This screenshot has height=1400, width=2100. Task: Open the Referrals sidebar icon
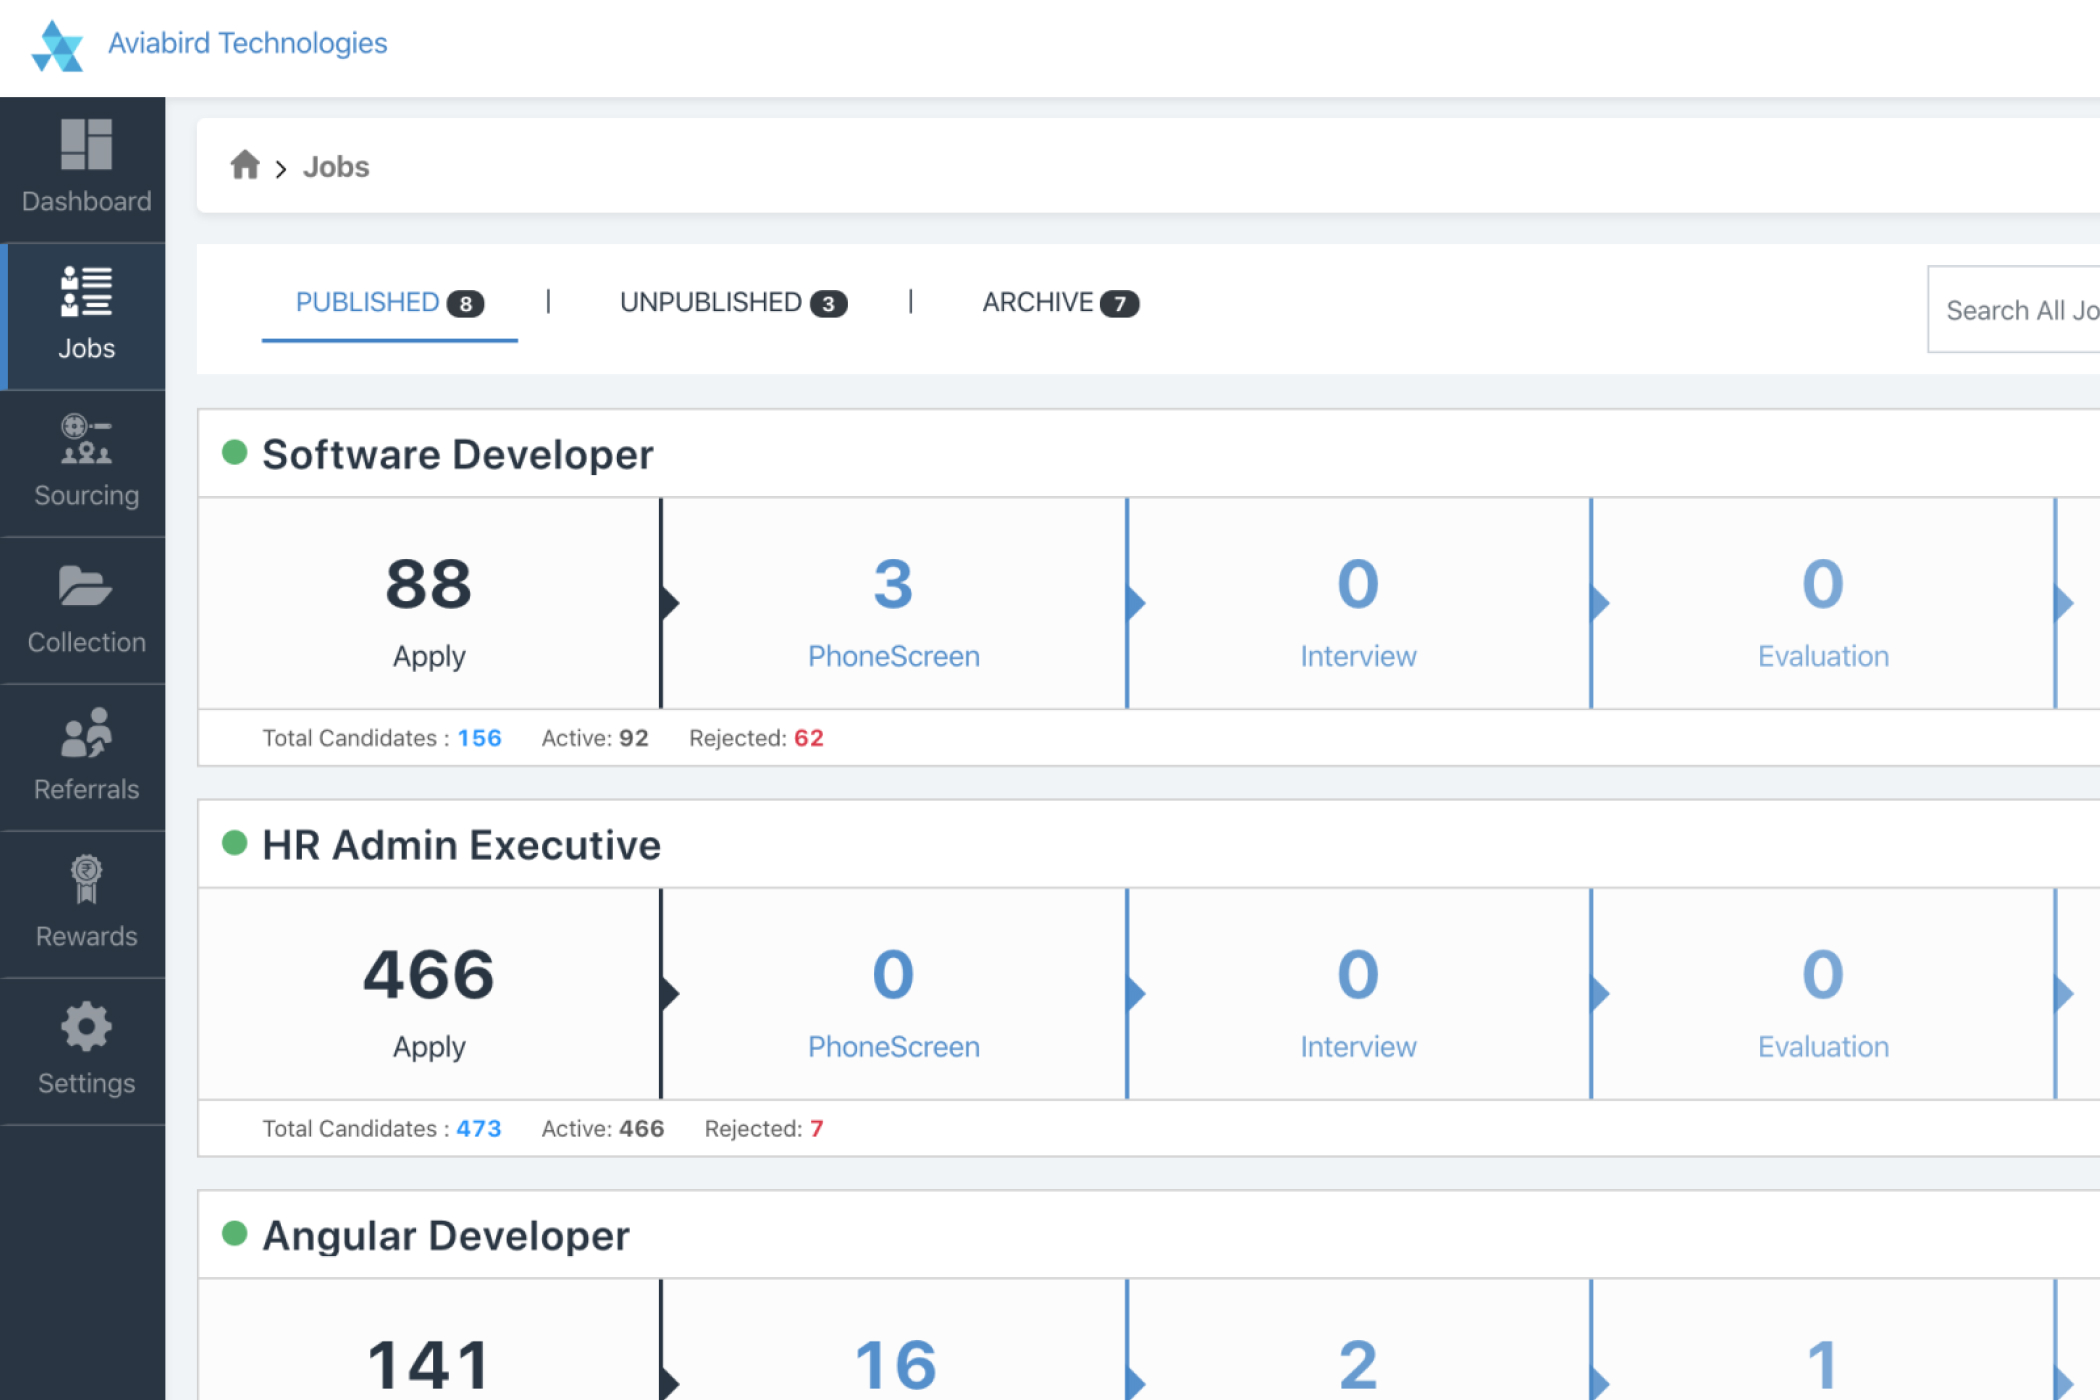click(86, 732)
